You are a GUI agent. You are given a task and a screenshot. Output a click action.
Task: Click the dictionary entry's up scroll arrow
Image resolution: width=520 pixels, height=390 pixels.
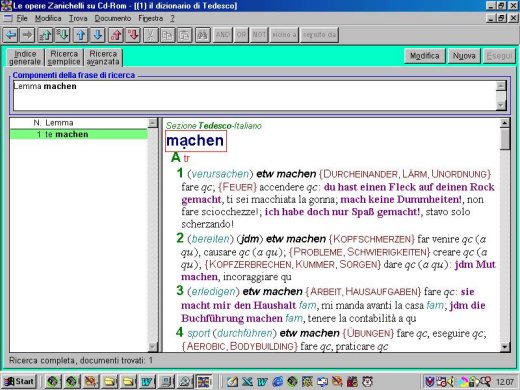[x=505, y=123]
